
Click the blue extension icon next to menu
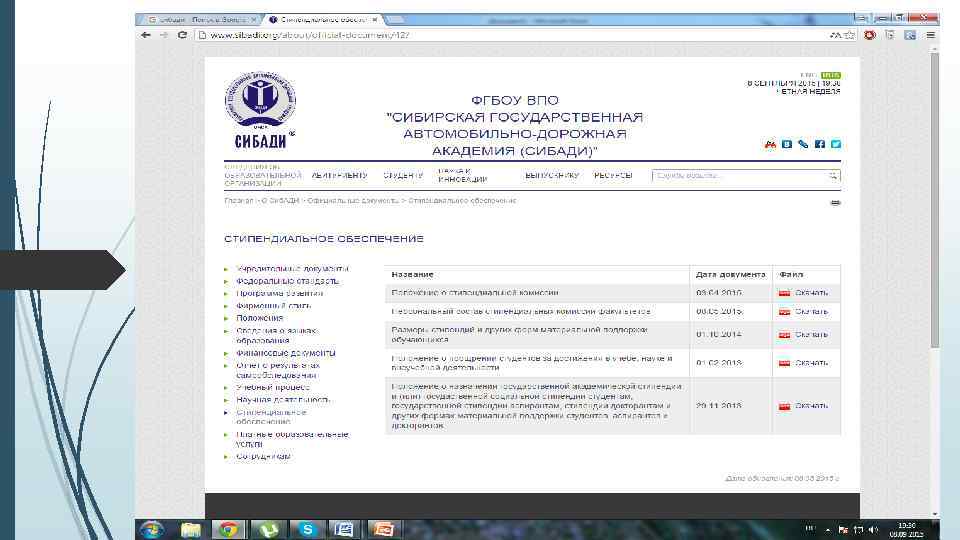pyautogui.click(x=910, y=36)
